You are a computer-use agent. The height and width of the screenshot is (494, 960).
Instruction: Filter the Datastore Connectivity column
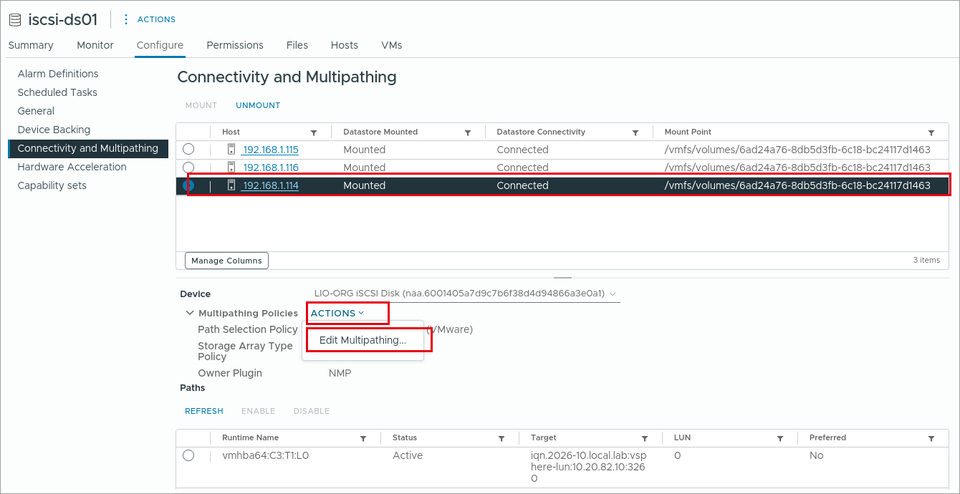tap(636, 132)
